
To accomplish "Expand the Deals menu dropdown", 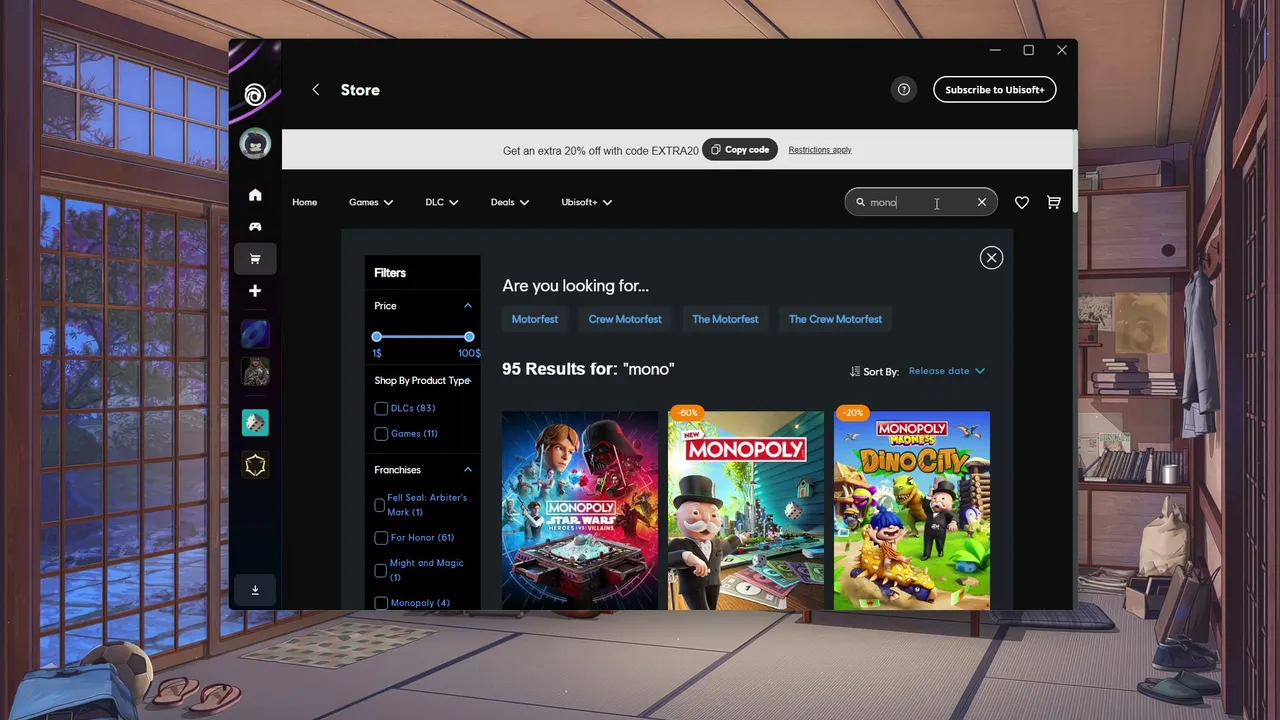I will point(510,202).
